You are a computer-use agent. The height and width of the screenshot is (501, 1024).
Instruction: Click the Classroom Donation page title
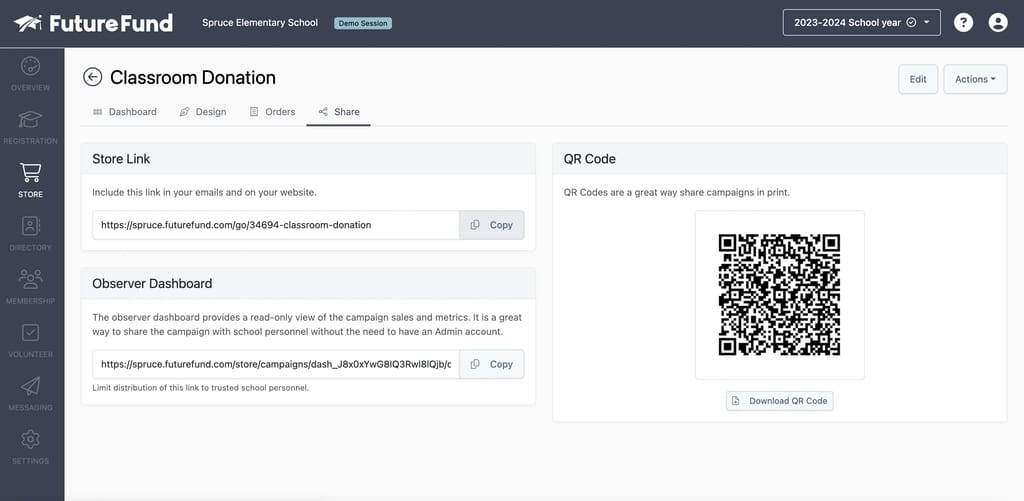[193, 78]
